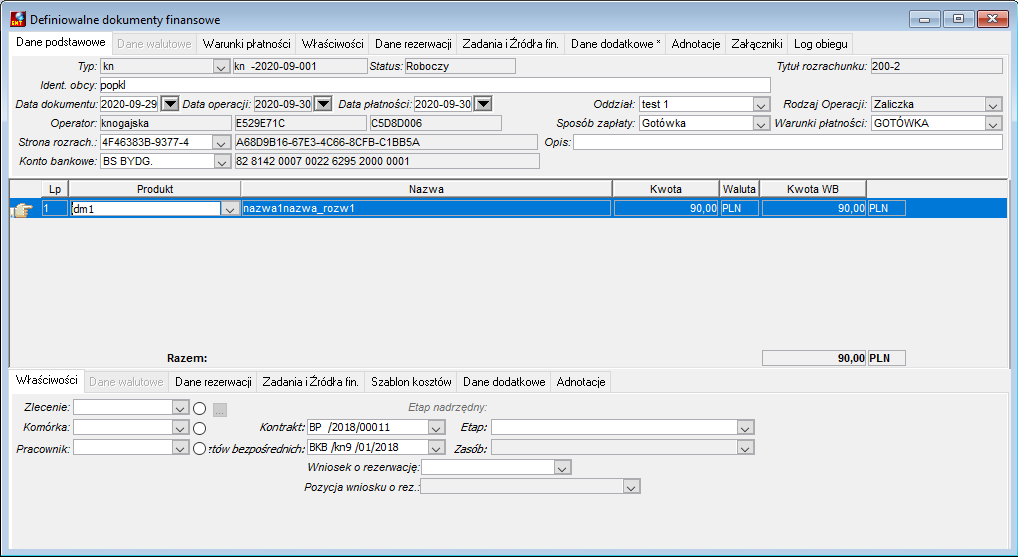Select the lower Właściwości tab
Image resolution: width=1018 pixels, height=558 pixels.
[47, 380]
